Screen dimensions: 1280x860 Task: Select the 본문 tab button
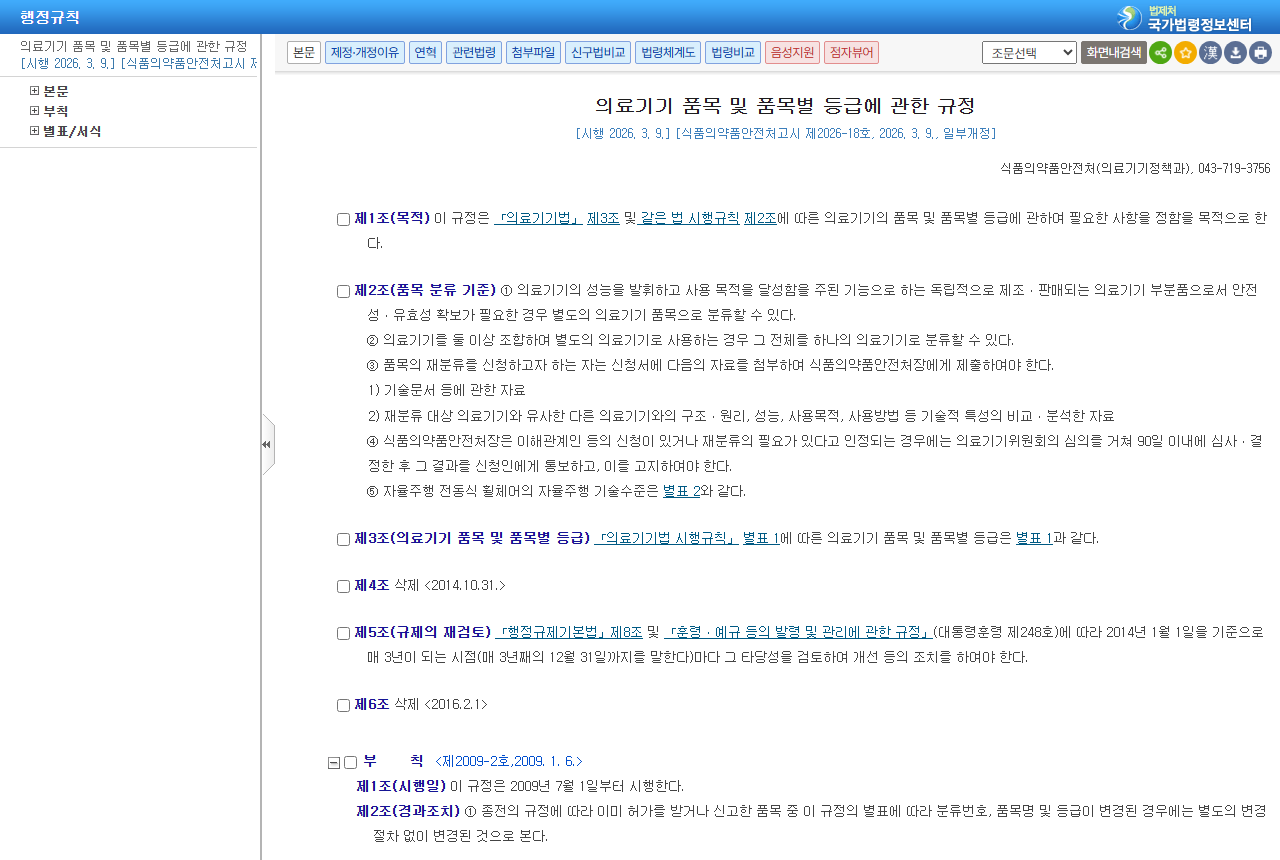tap(304, 52)
